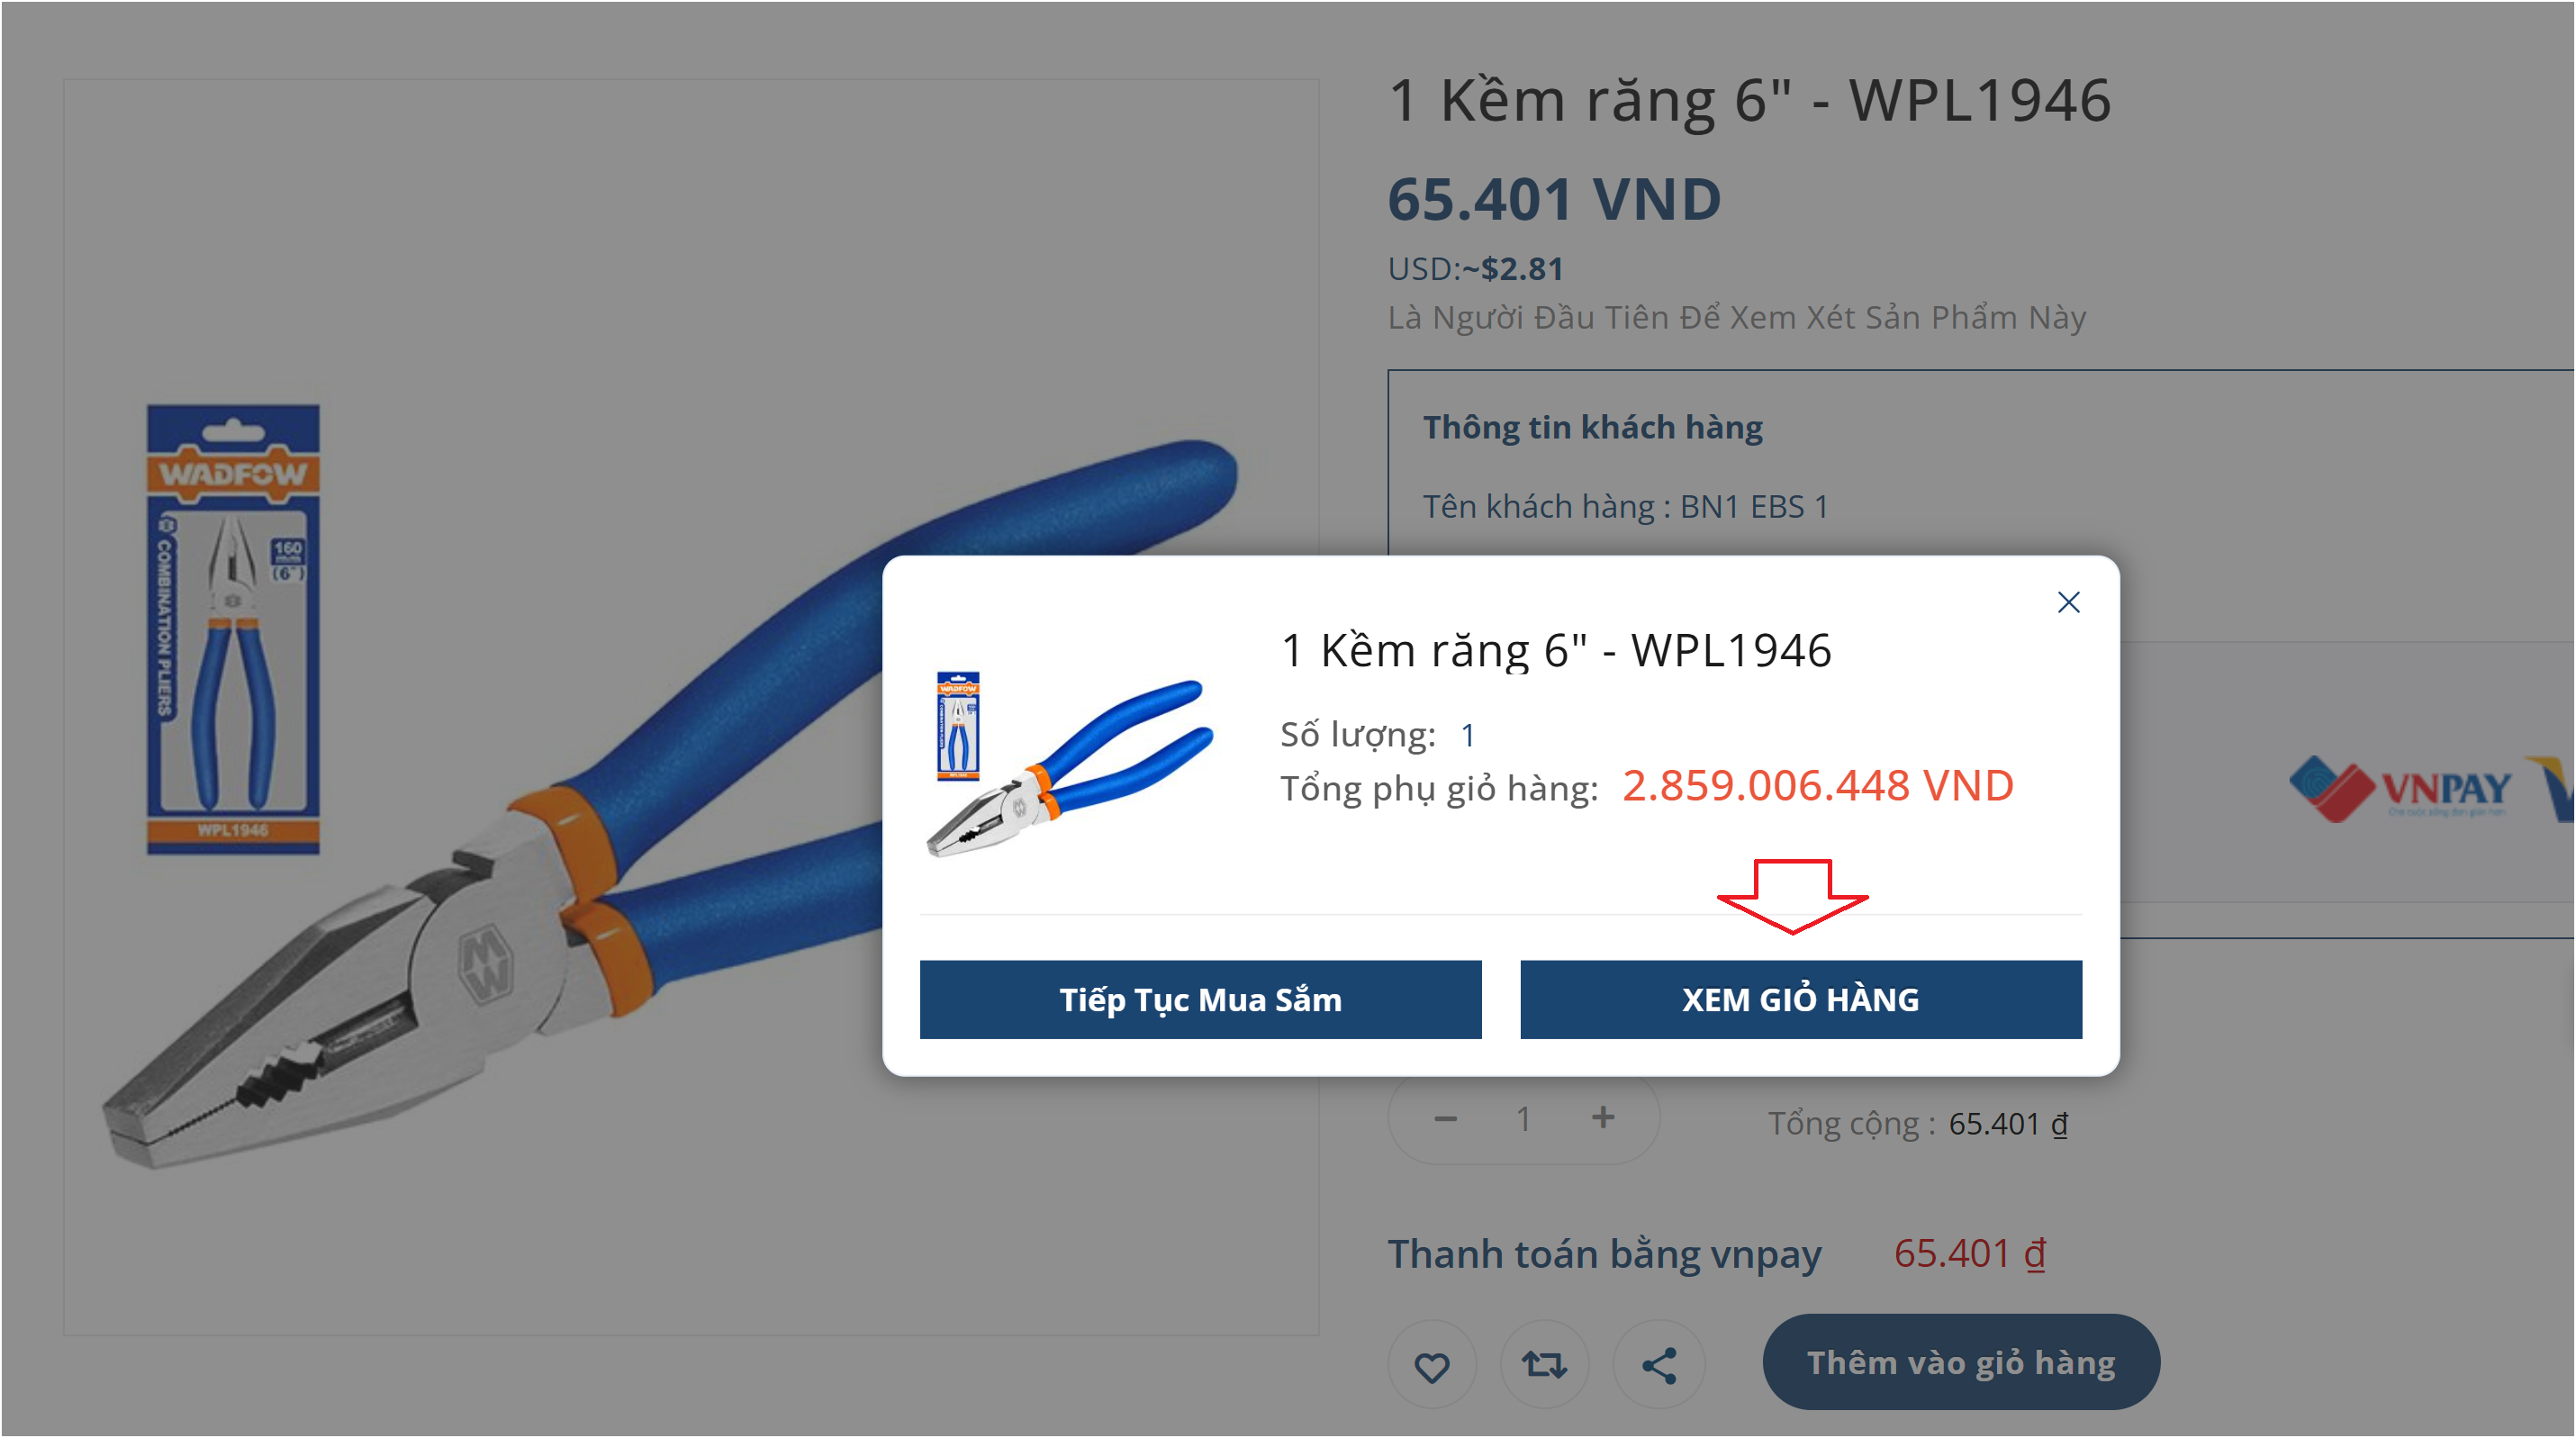
Task: Click the cart subtotal 2.859.006.448 VND
Action: pos(1817,785)
